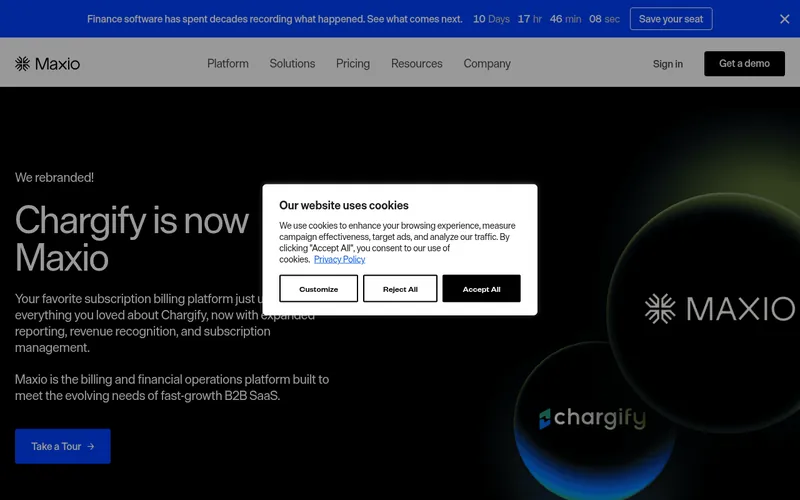Click the Take a Tour button
The height and width of the screenshot is (500, 800).
[63, 446]
